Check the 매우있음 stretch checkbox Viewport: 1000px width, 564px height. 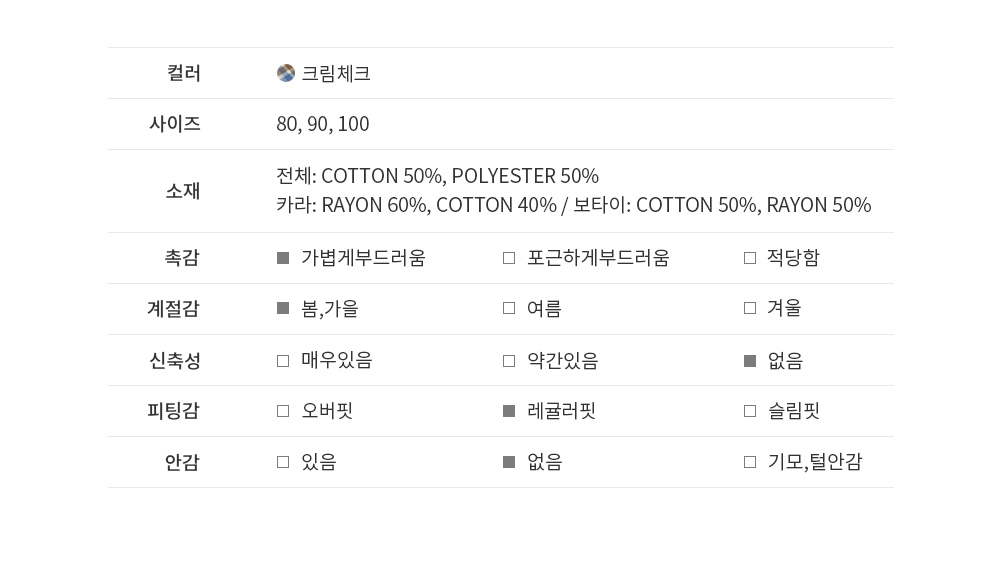pyautogui.click(x=283, y=361)
